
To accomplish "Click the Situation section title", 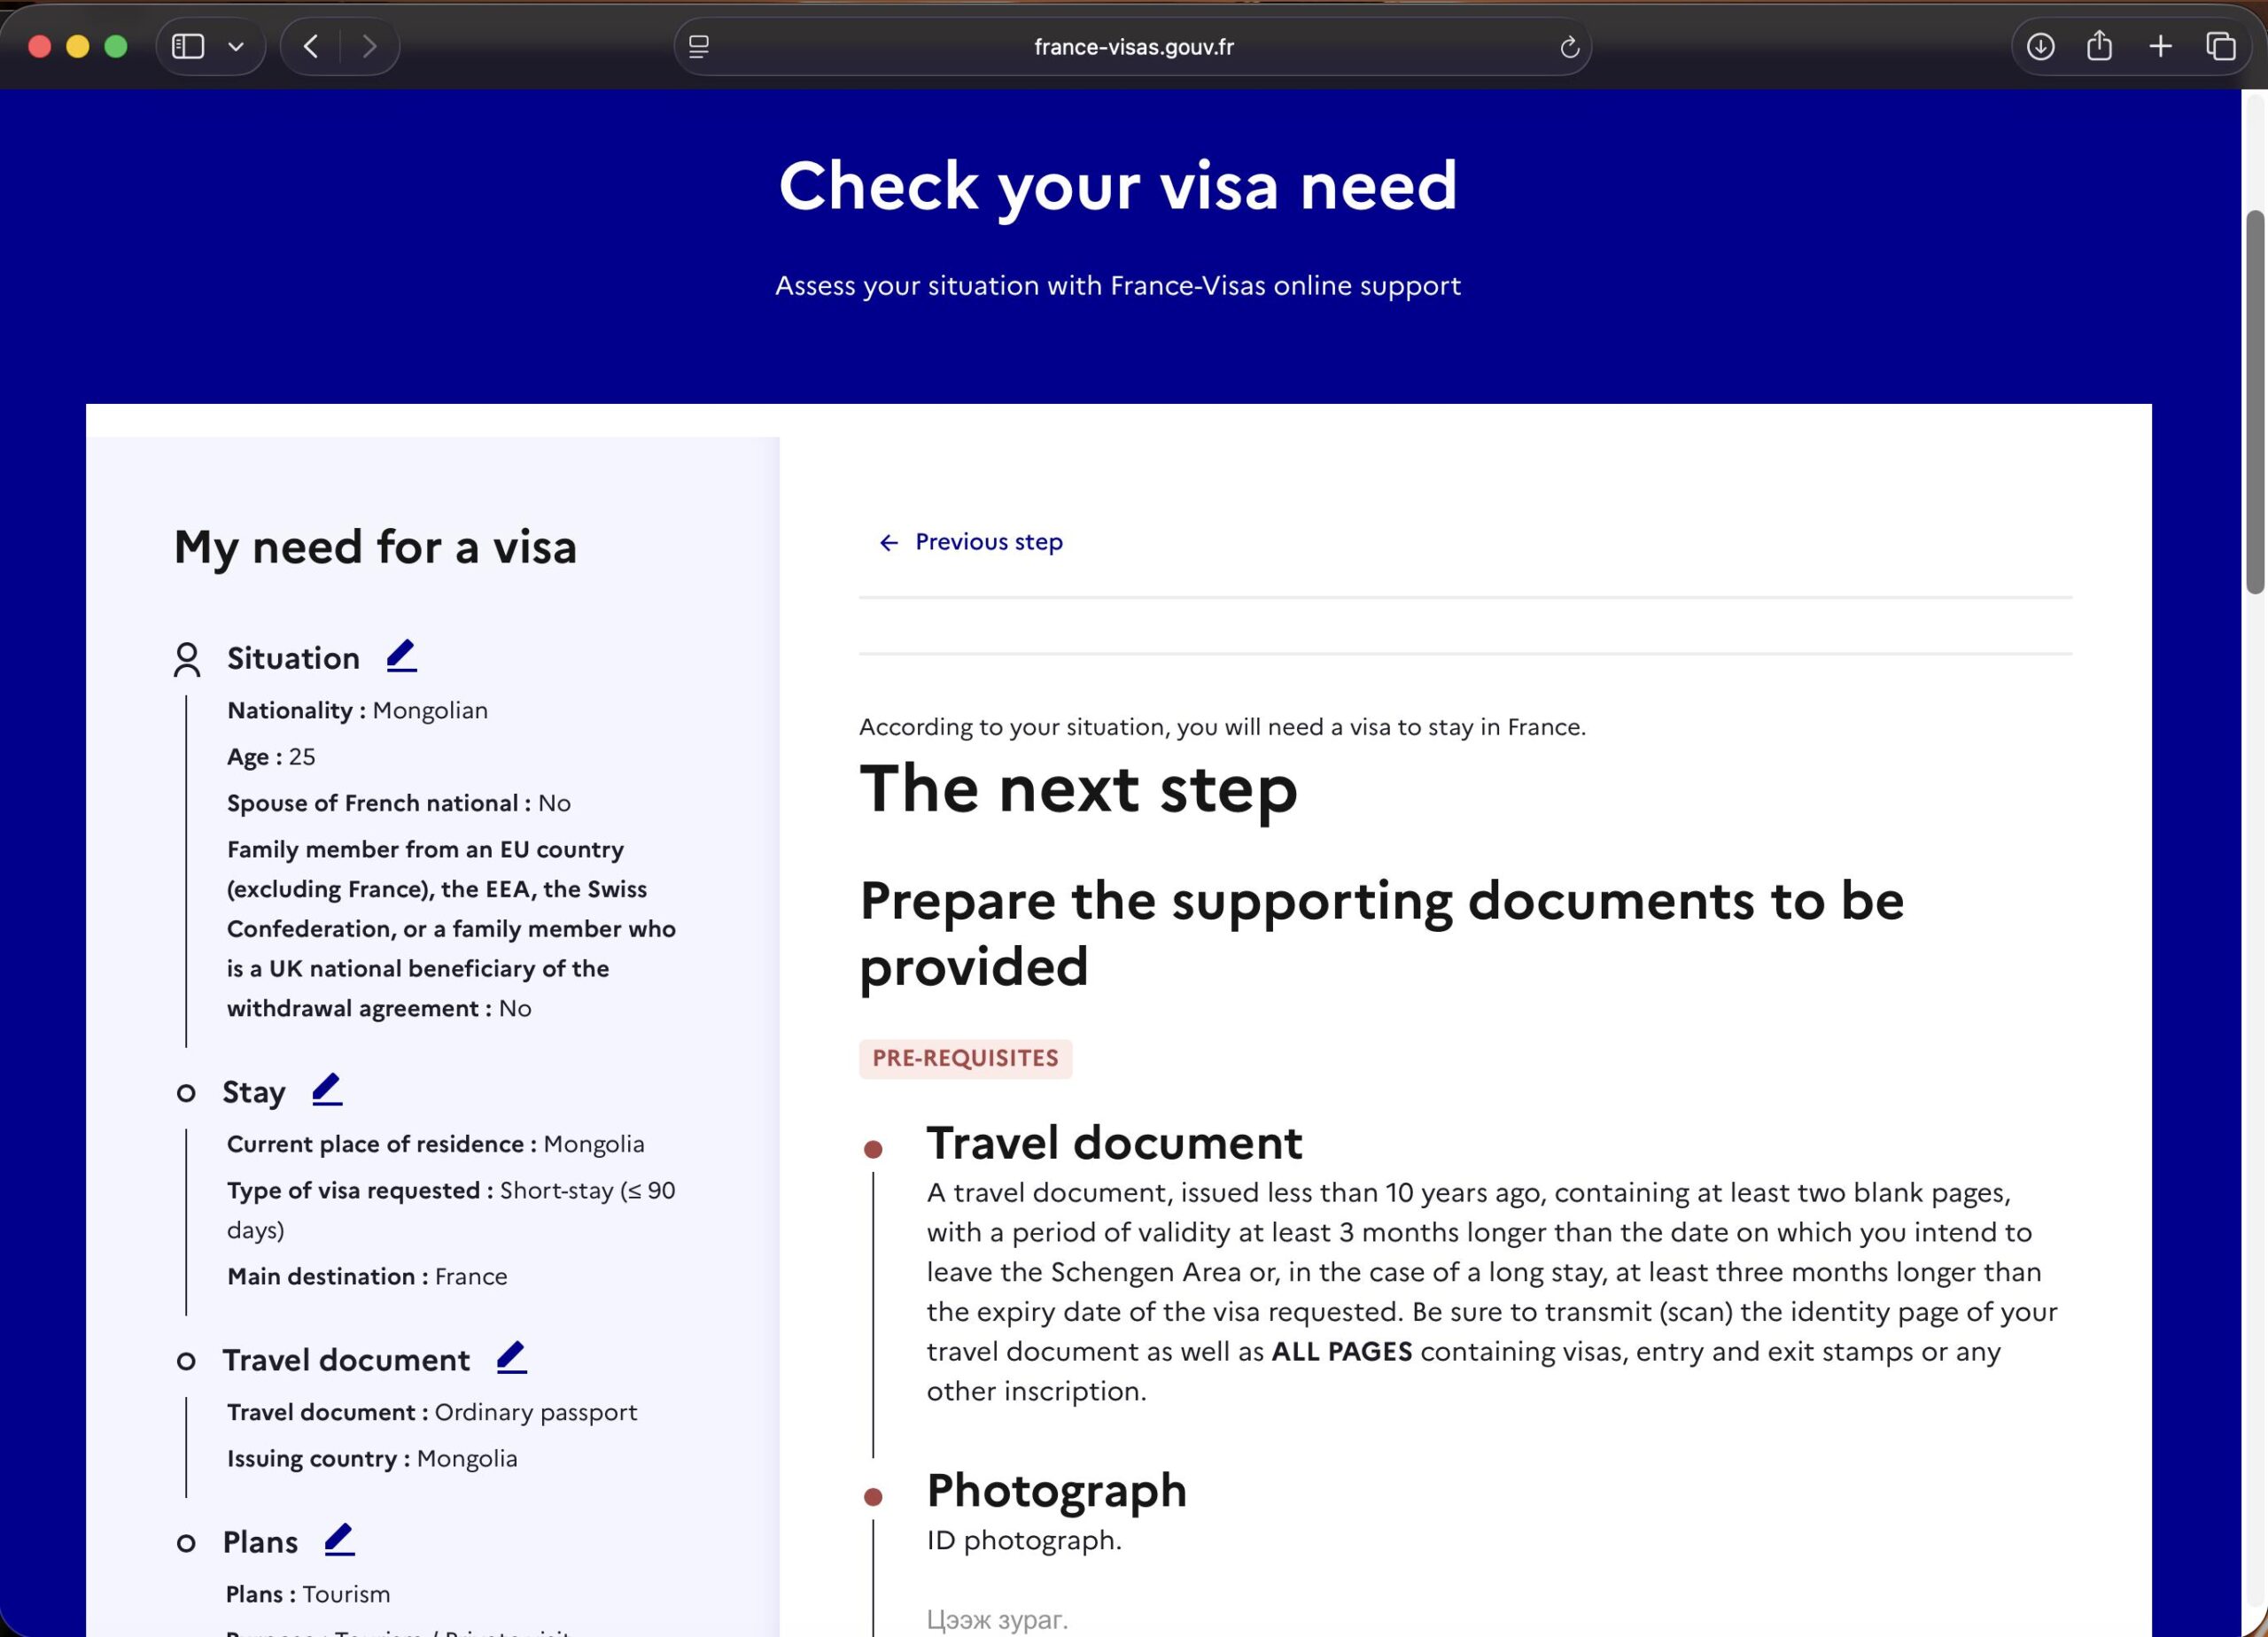I will coord(293,658).
